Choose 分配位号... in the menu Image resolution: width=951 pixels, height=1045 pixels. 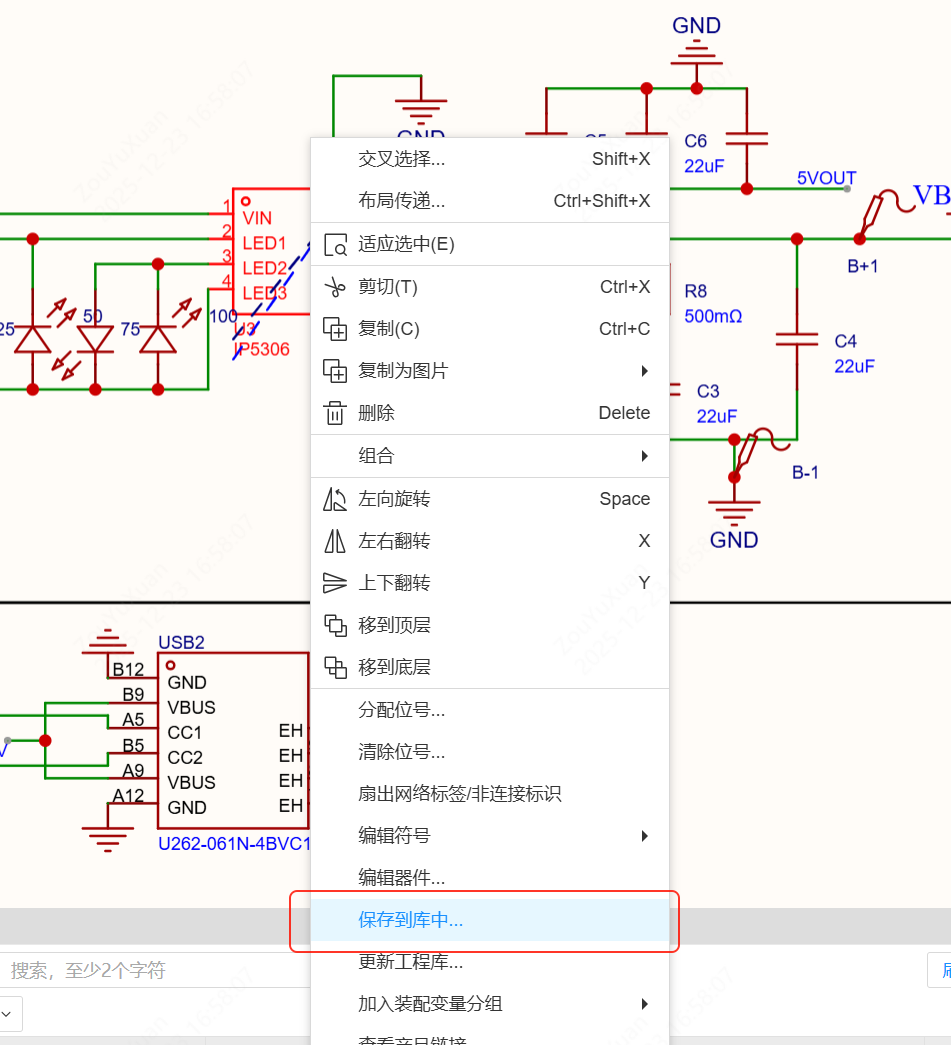402,710
